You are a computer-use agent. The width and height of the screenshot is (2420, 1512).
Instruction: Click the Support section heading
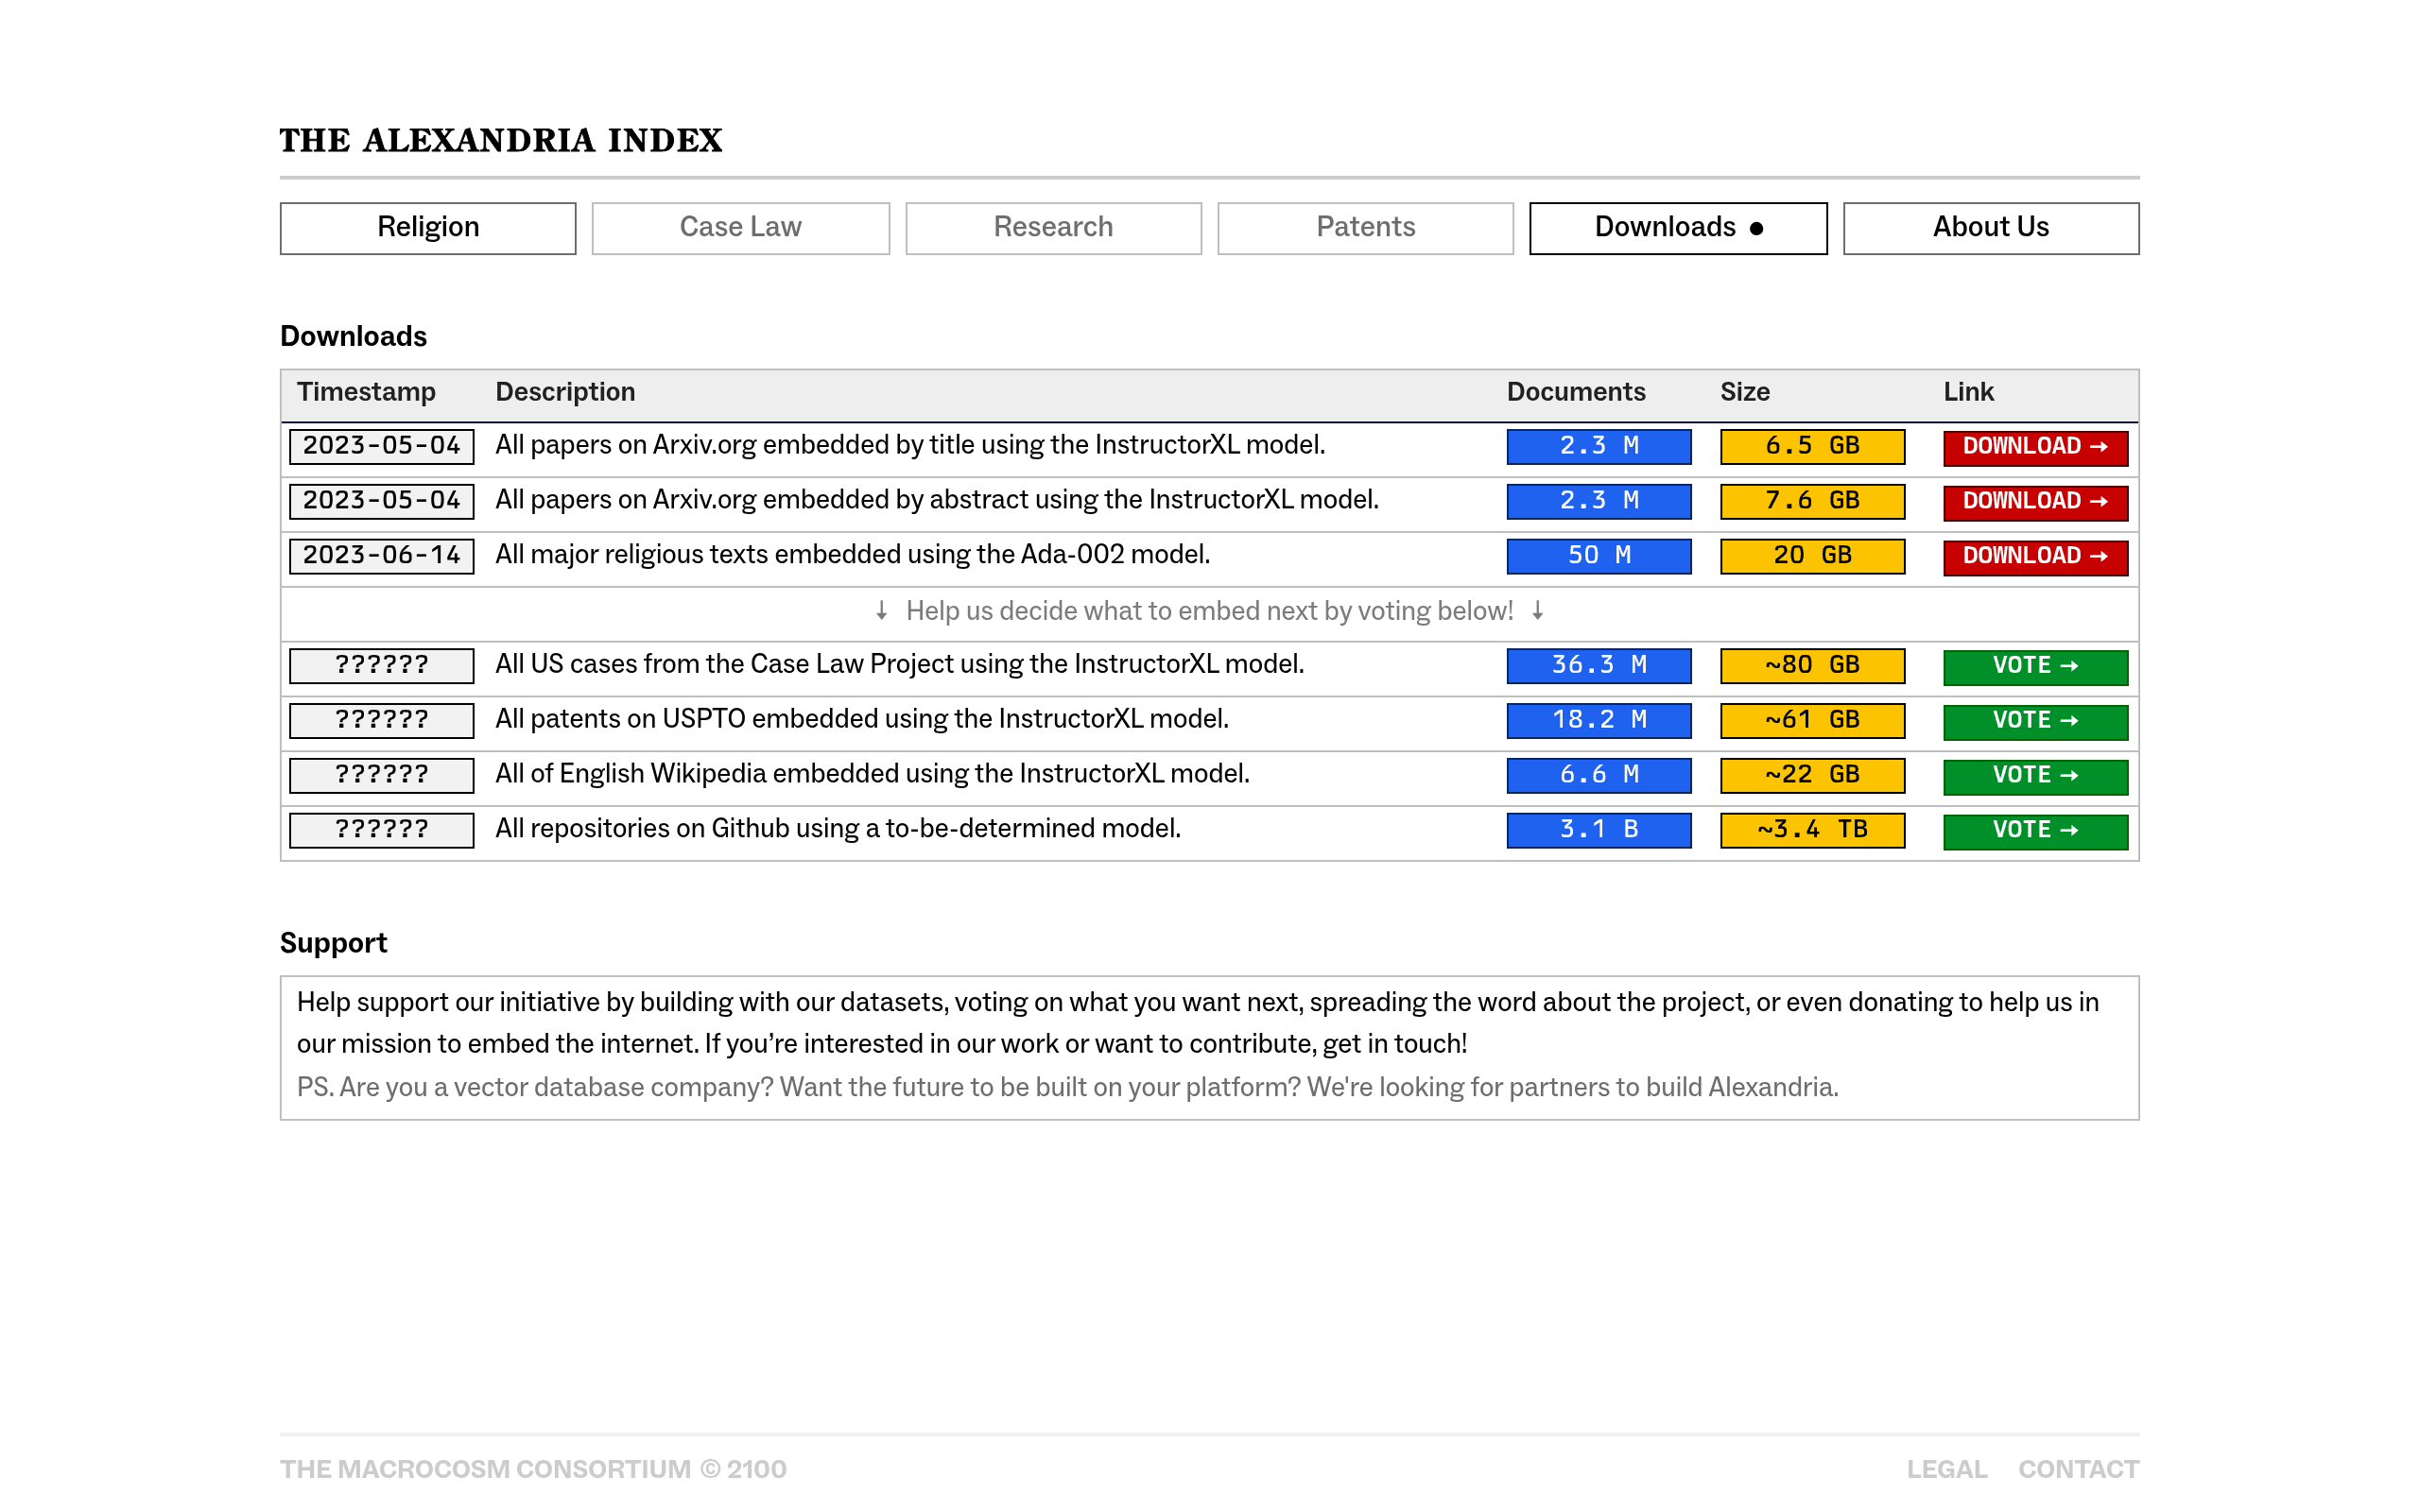point(333,944)
